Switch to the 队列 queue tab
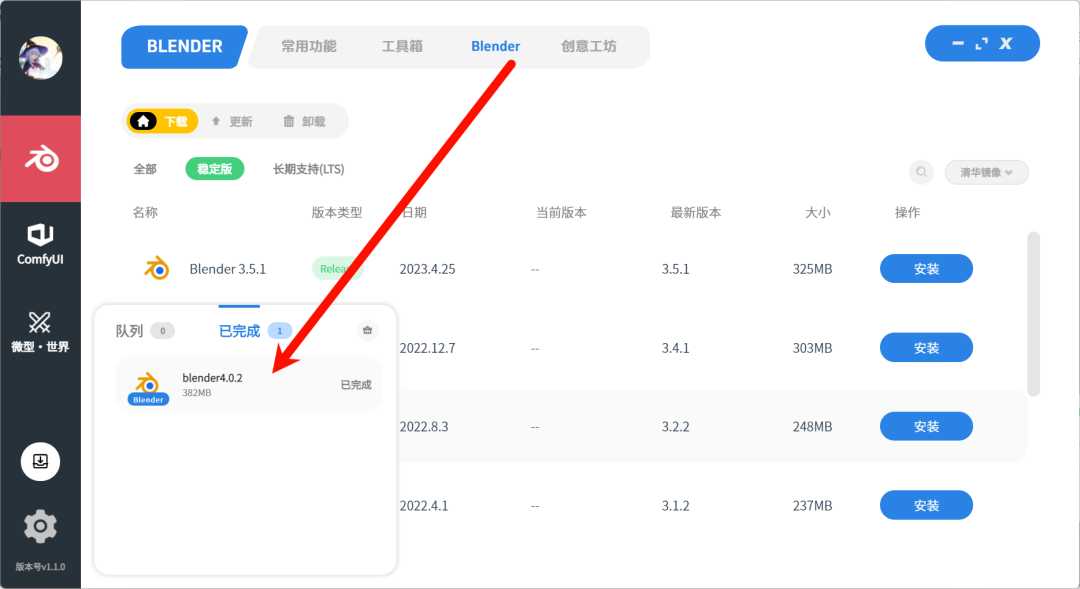1080x589 pixels. click(x=145, y=331)
